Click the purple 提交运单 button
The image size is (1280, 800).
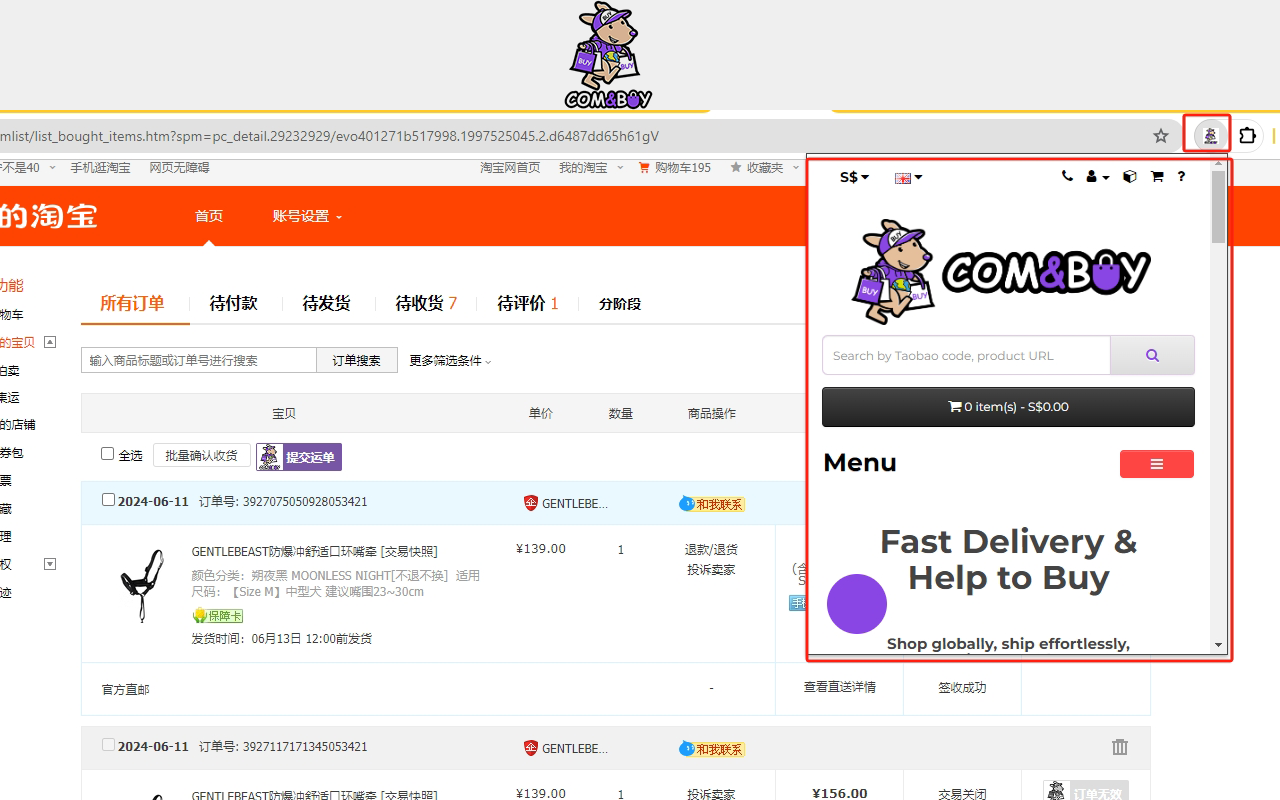tap(299, 457)
